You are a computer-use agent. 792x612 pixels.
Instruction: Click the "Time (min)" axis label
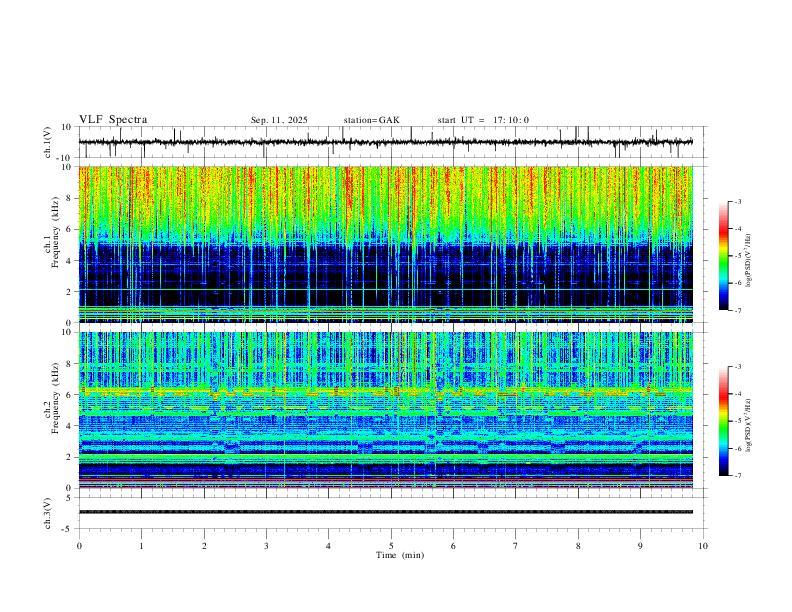pyautogui.click(x=400, y=555)
